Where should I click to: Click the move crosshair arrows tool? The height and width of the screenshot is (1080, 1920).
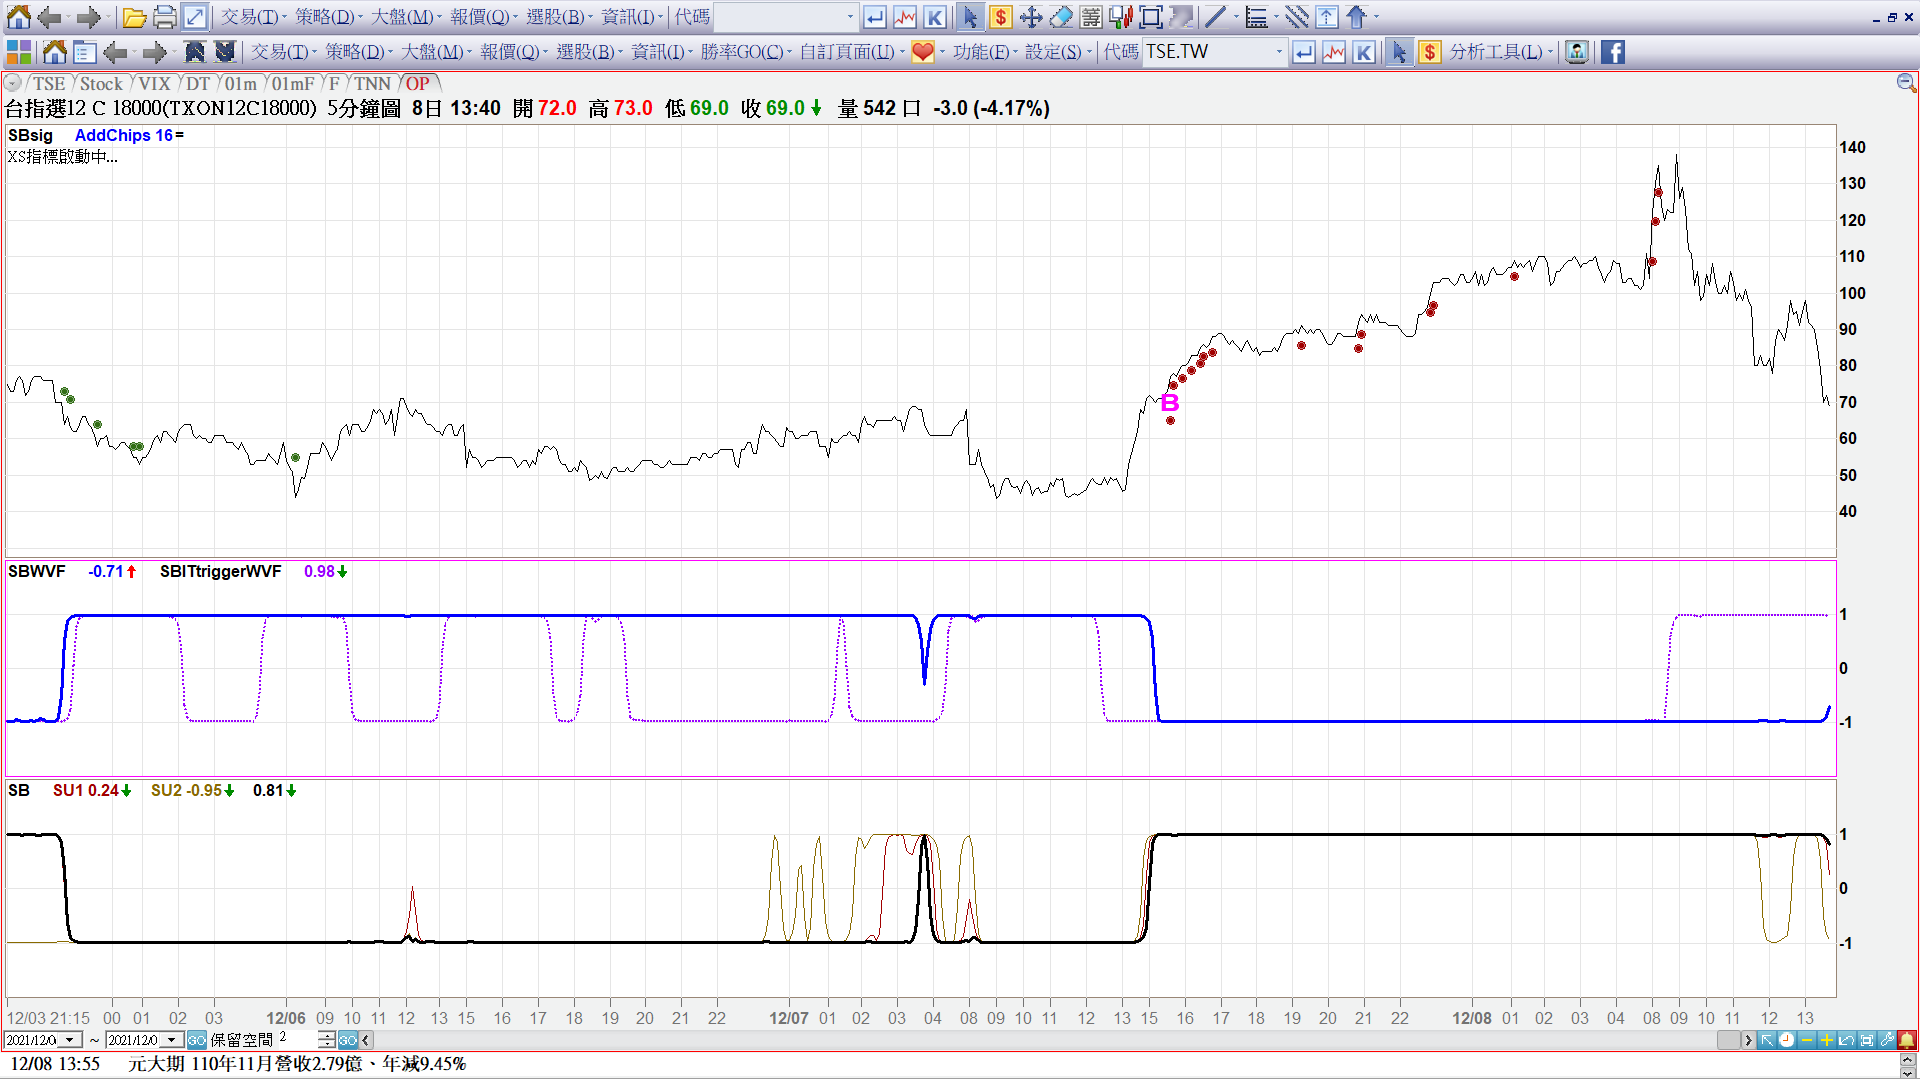click(x=1031, y=17)
